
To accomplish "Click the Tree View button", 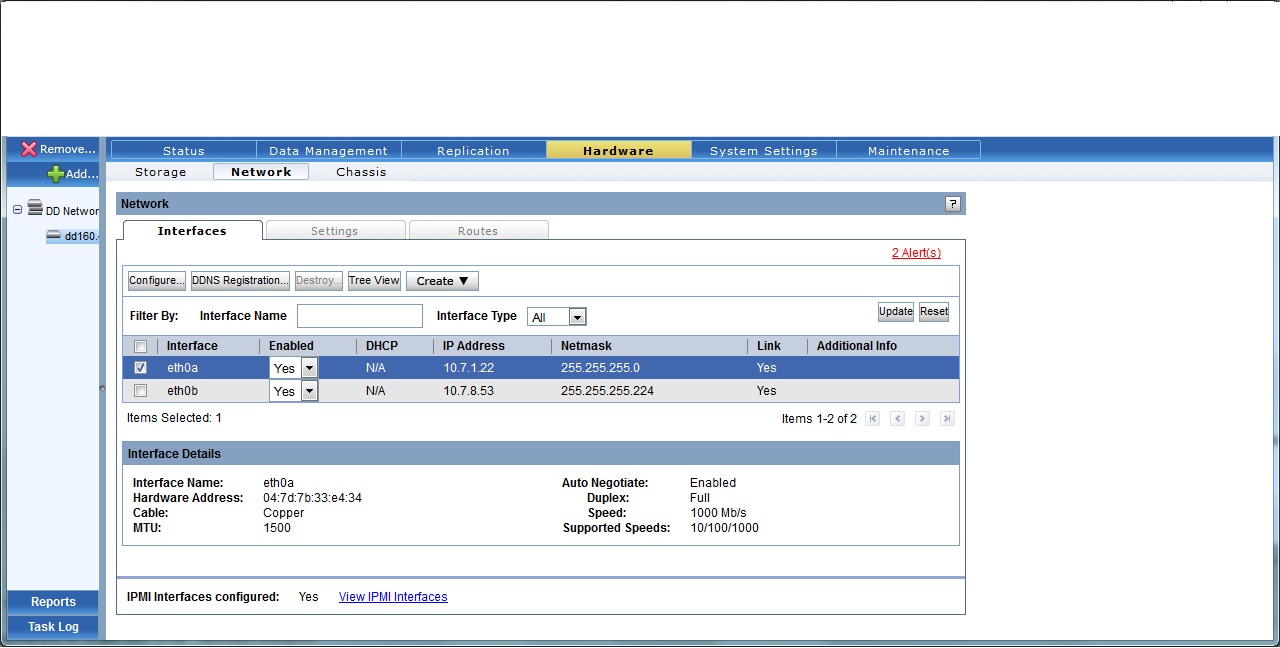I will 374,281.
